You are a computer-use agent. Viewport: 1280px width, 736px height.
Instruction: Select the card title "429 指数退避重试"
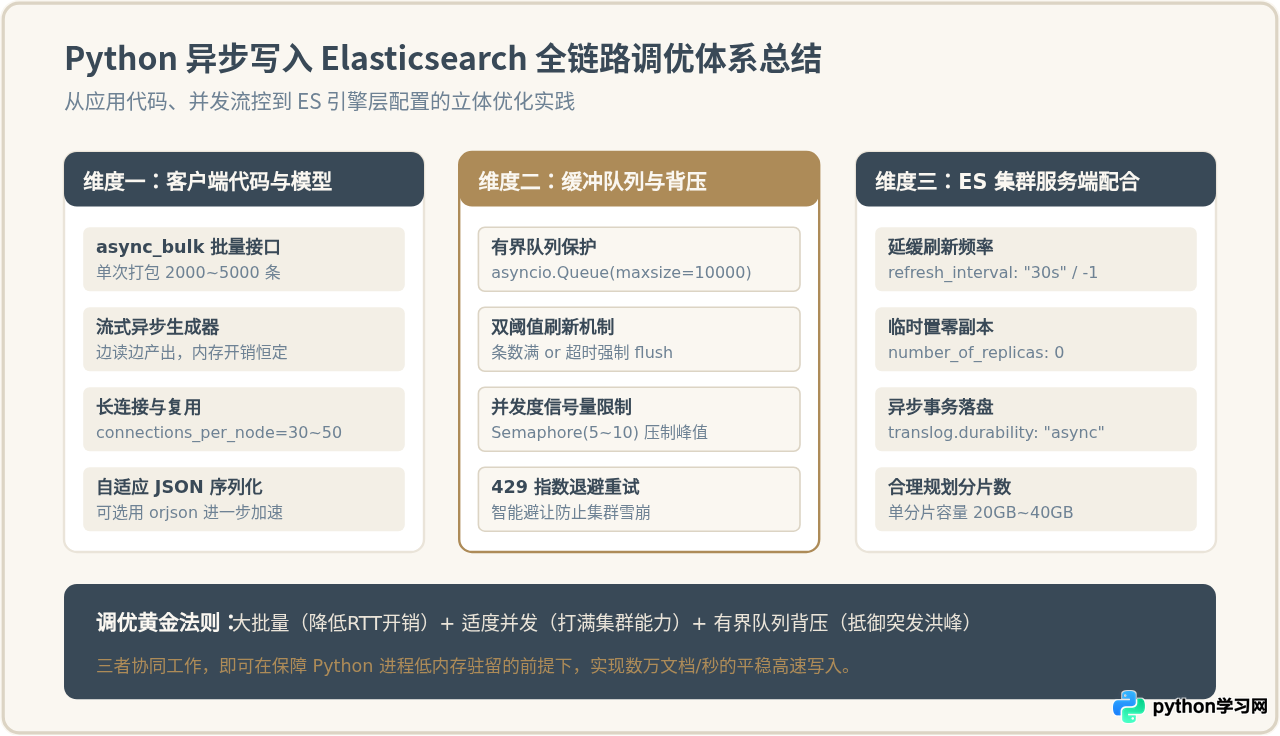click(565, 487)
